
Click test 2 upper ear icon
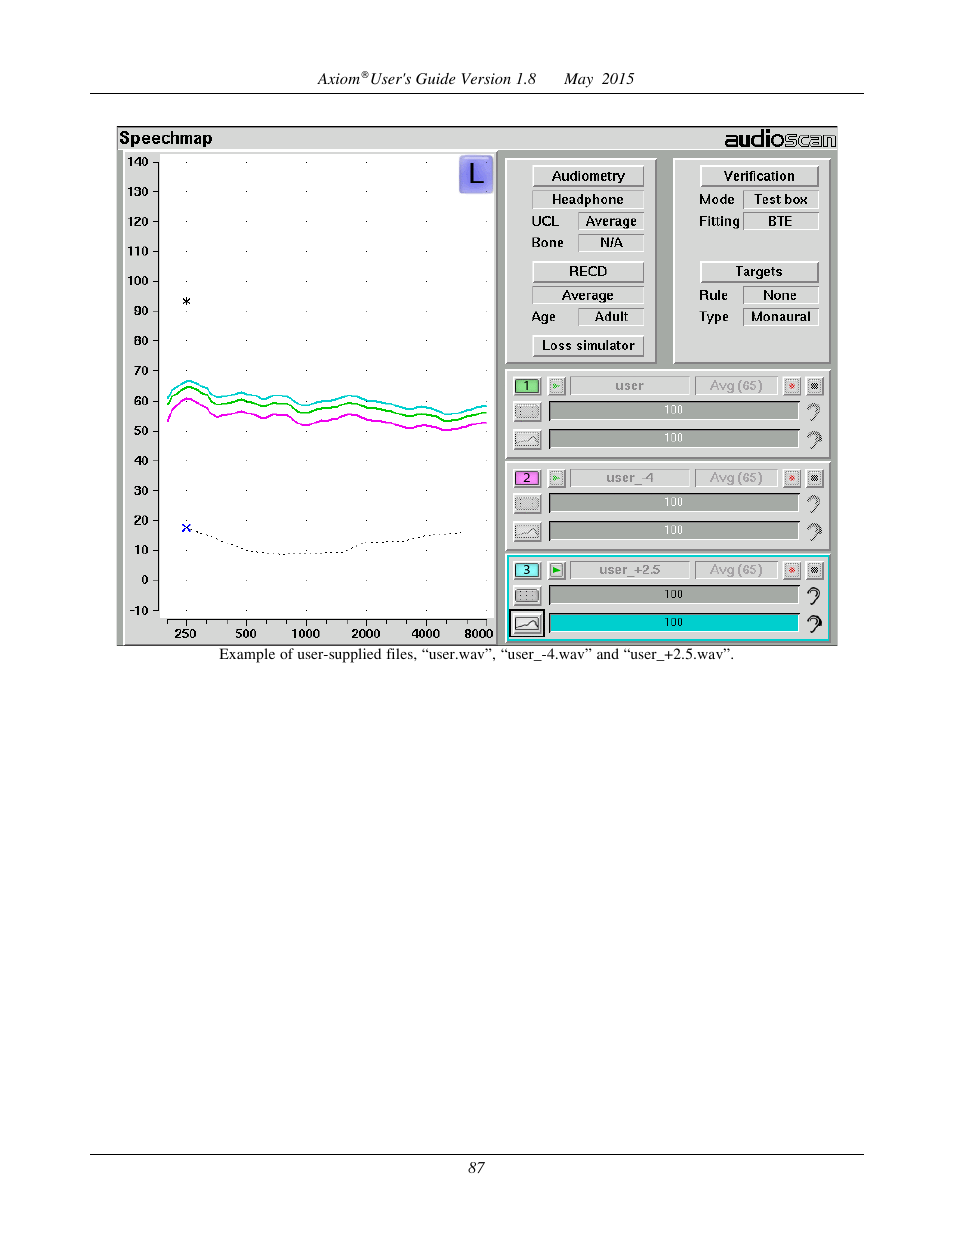coord(813,503)
